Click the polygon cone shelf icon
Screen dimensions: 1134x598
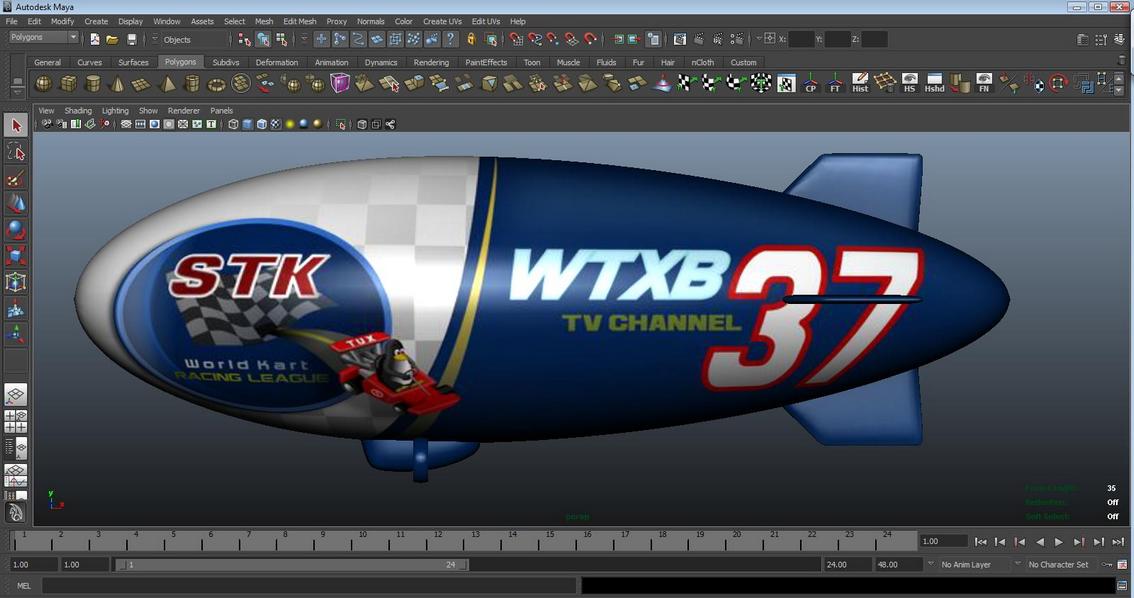(118, 84)
